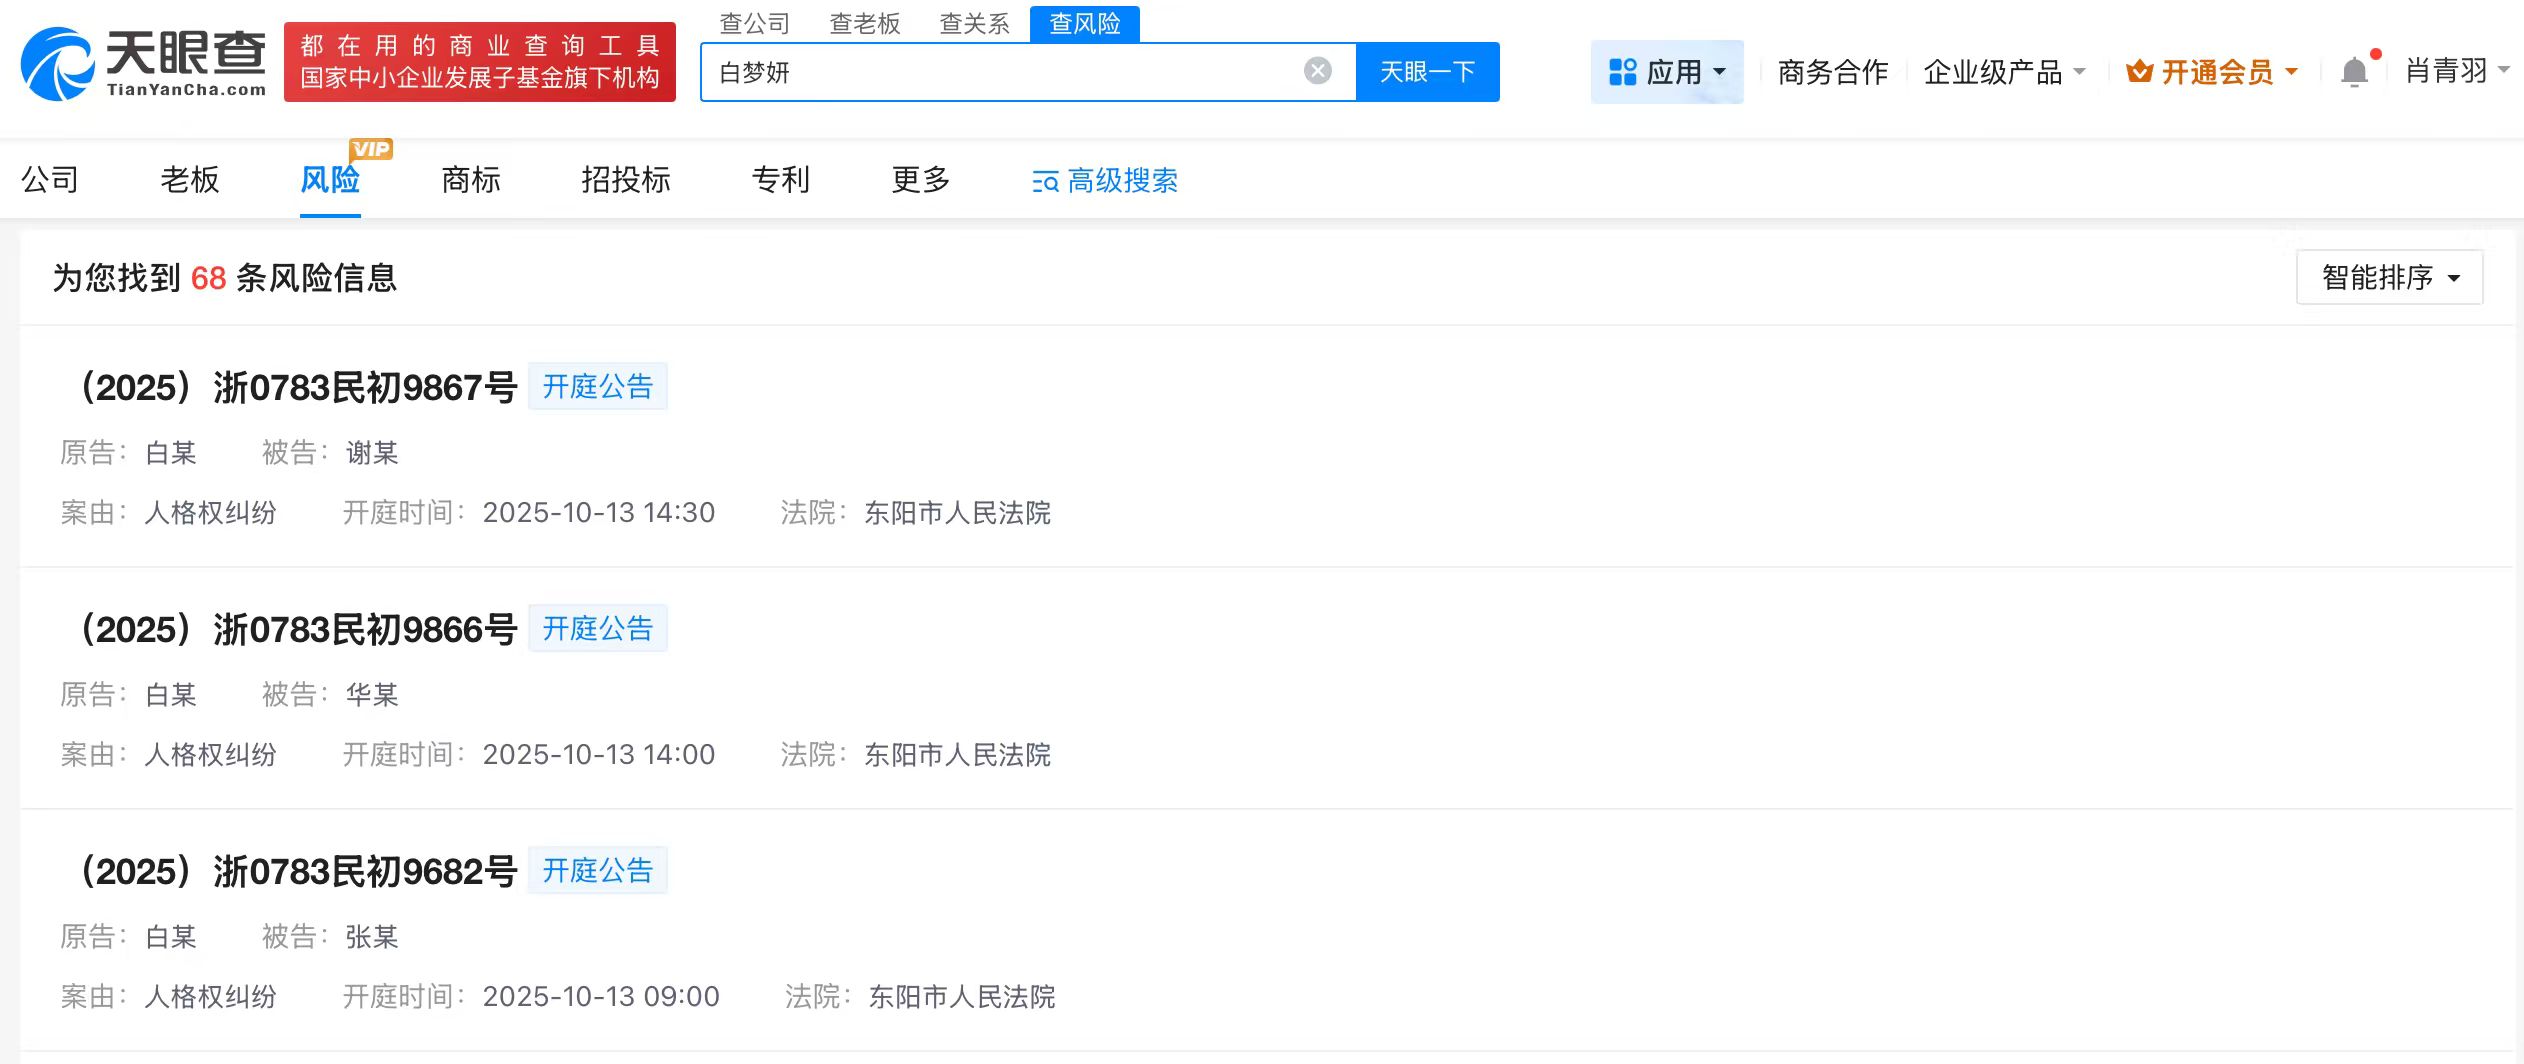Click into the 白梦妍 search input field
Screen dimensions: 2524x1064
coord(1000,72)
